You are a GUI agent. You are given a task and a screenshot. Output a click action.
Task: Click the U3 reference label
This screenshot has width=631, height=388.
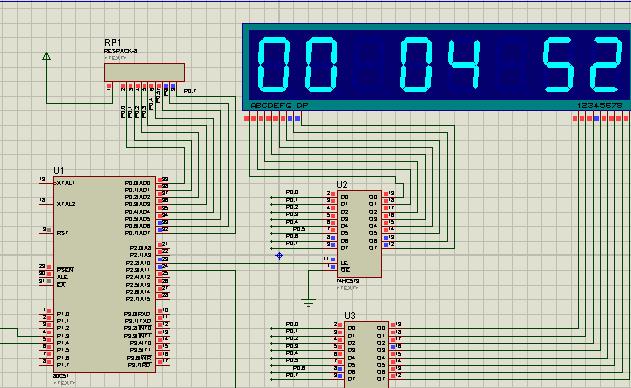(350, 315)
